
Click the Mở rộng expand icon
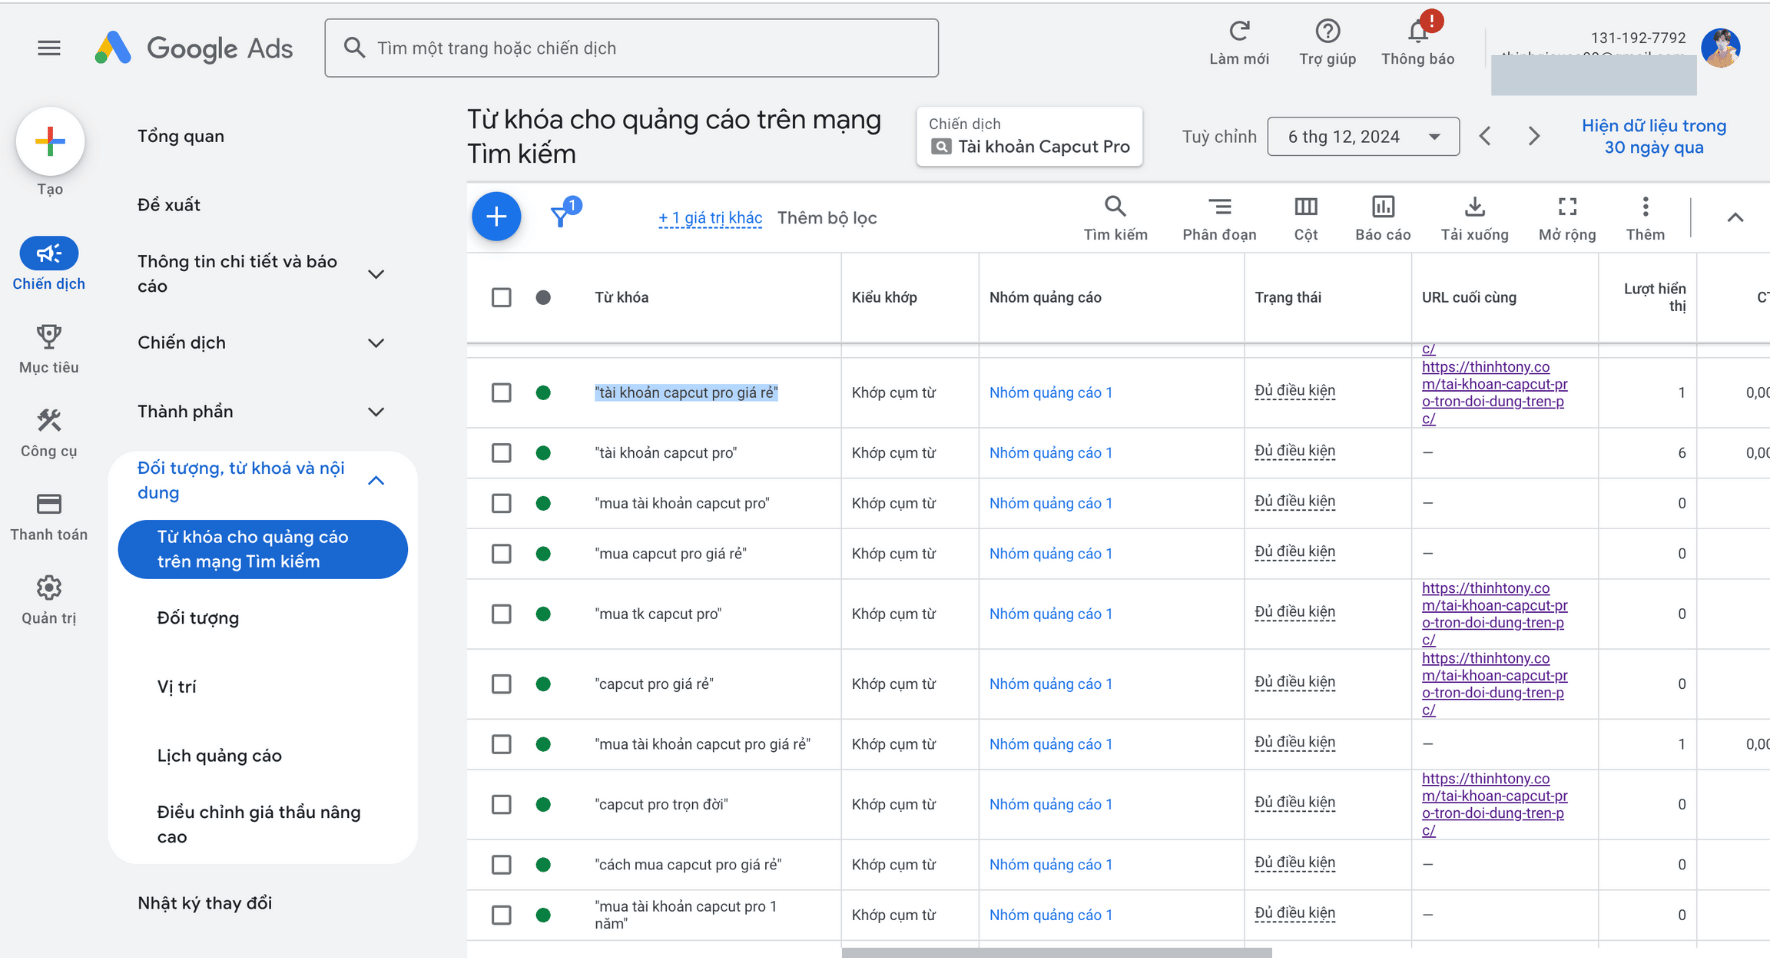(x=1567, y=207)
